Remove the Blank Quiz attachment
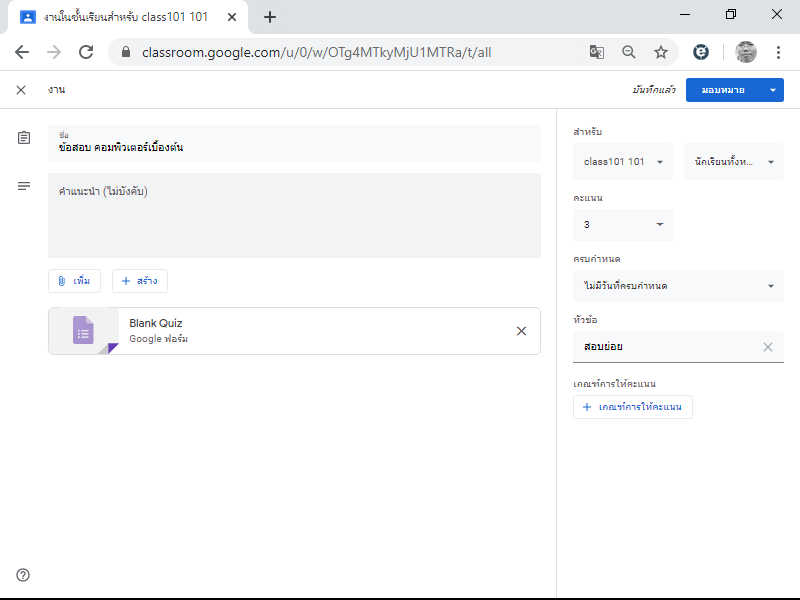800x600 pixels. click(521, 331)
